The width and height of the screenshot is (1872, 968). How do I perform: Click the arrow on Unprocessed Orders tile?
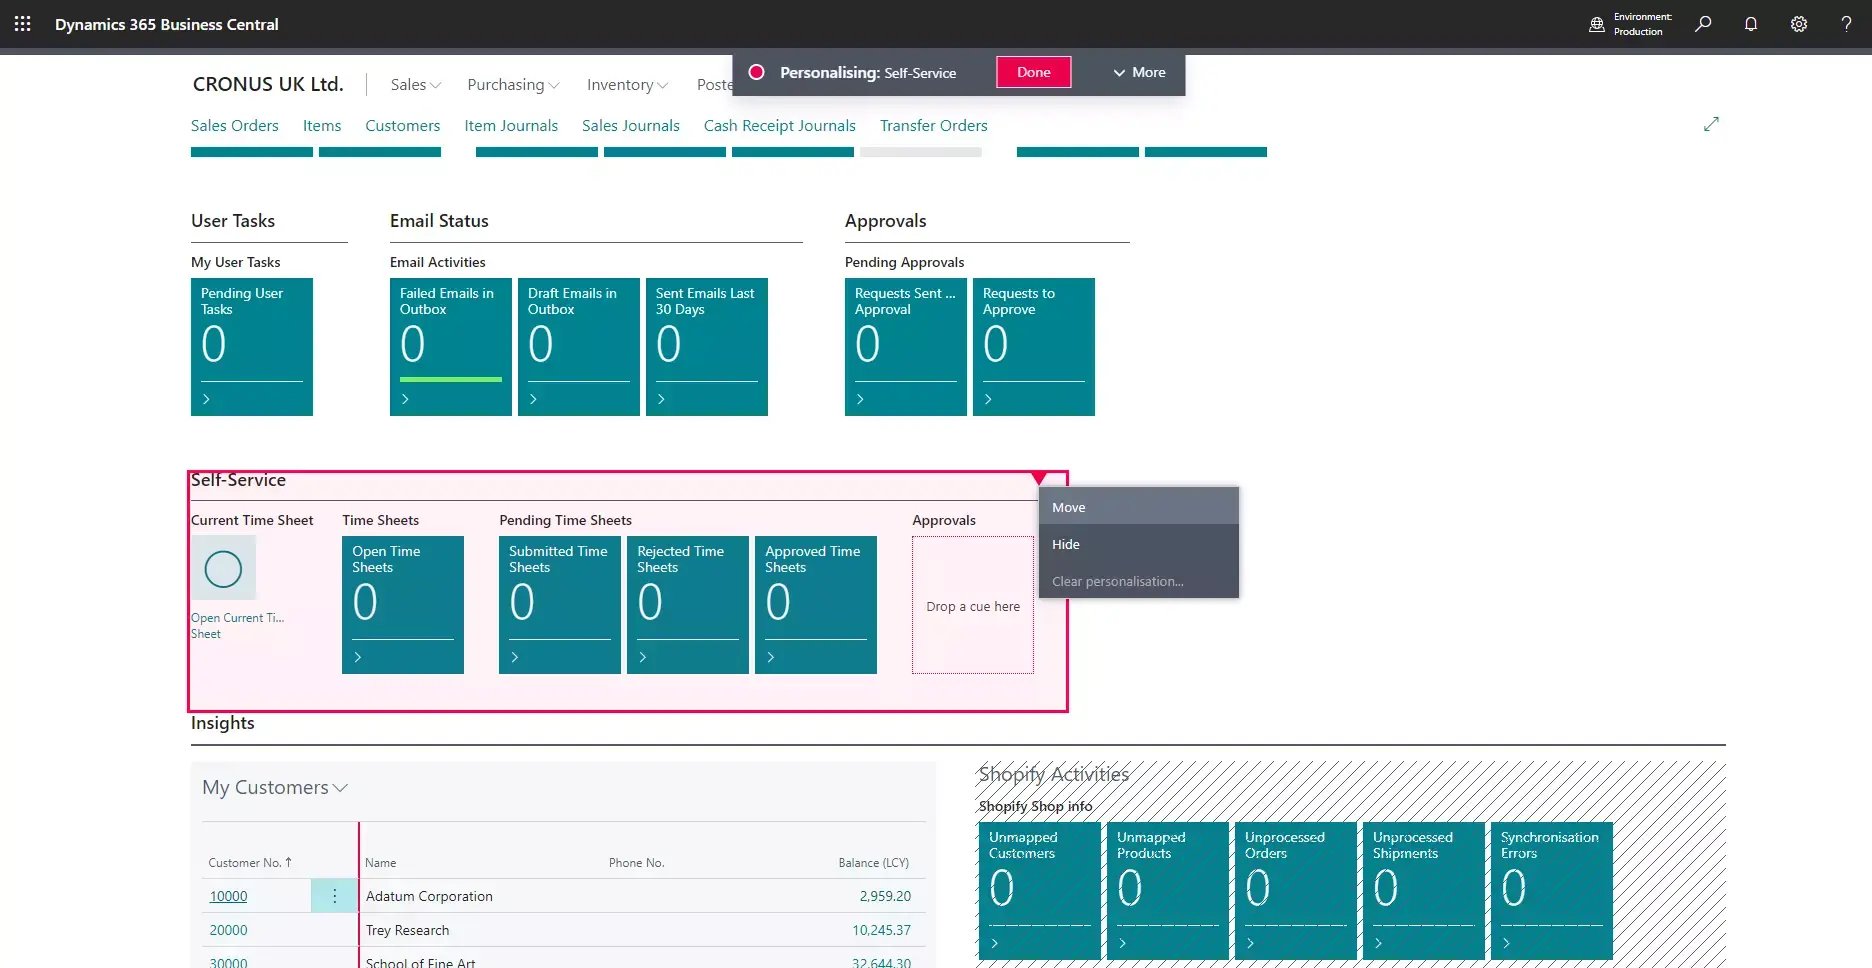tap(1251, 943)
